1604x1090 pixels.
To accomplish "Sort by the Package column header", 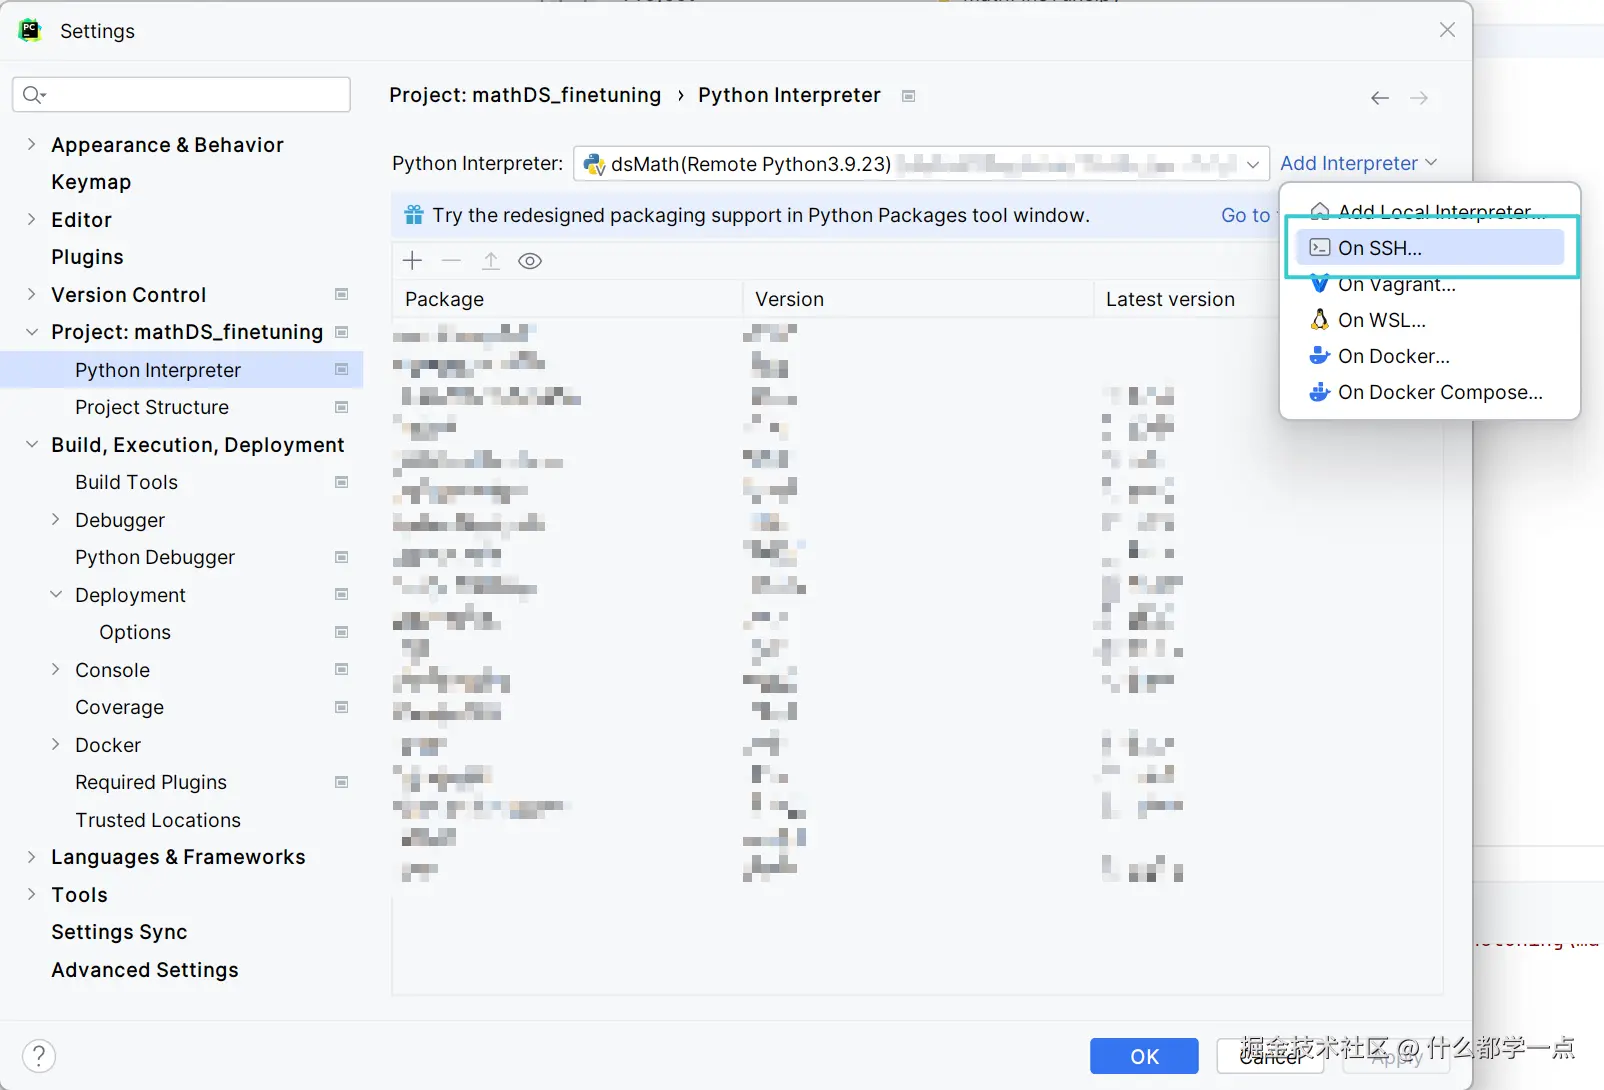I will [x=567, y=299].
